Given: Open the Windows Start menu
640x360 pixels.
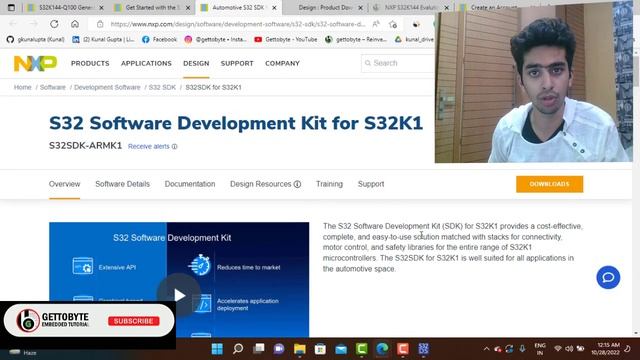Looking at the screenshot, I should pyautogui.click(x=217, y=349).
